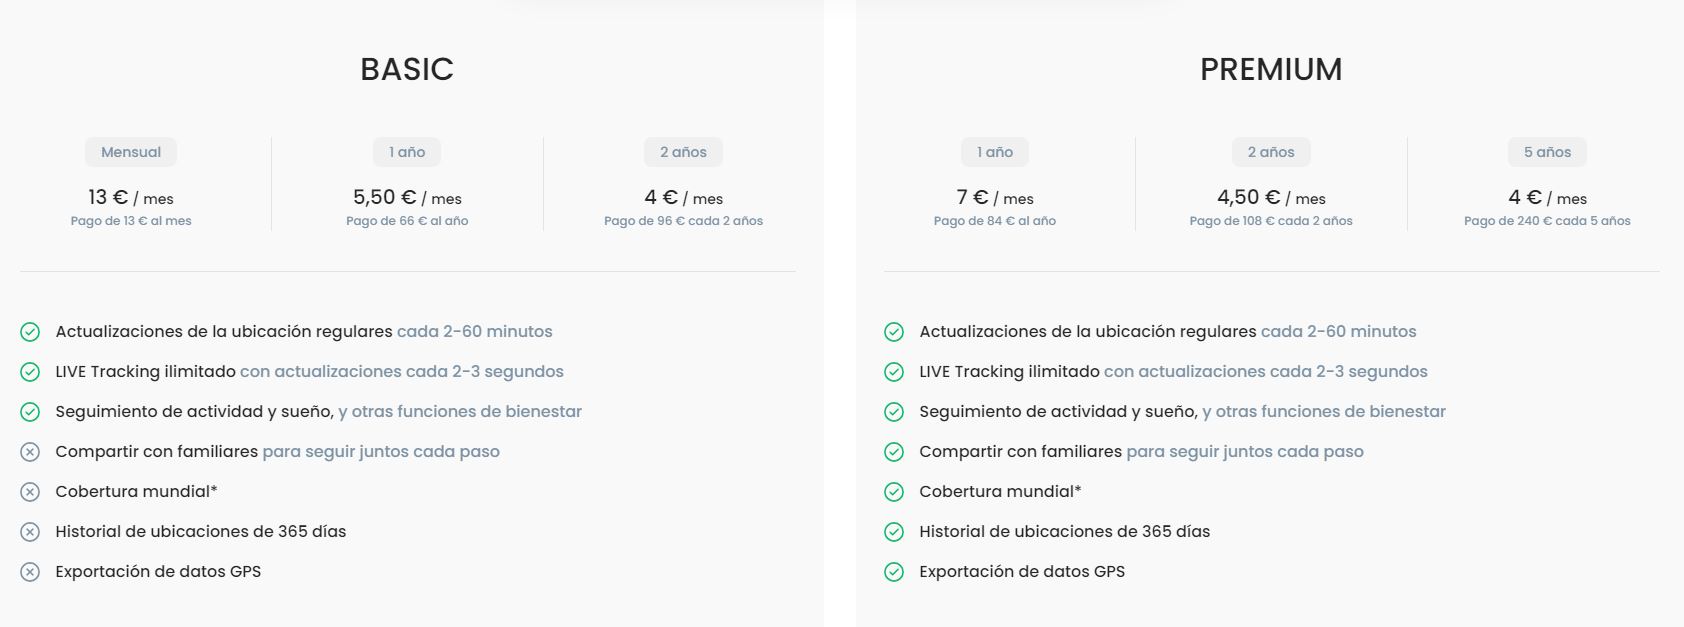Viewport: 1684px width, 627px height.
Task: Click the PREMIUM plan heading
Action: point(1271,69)
